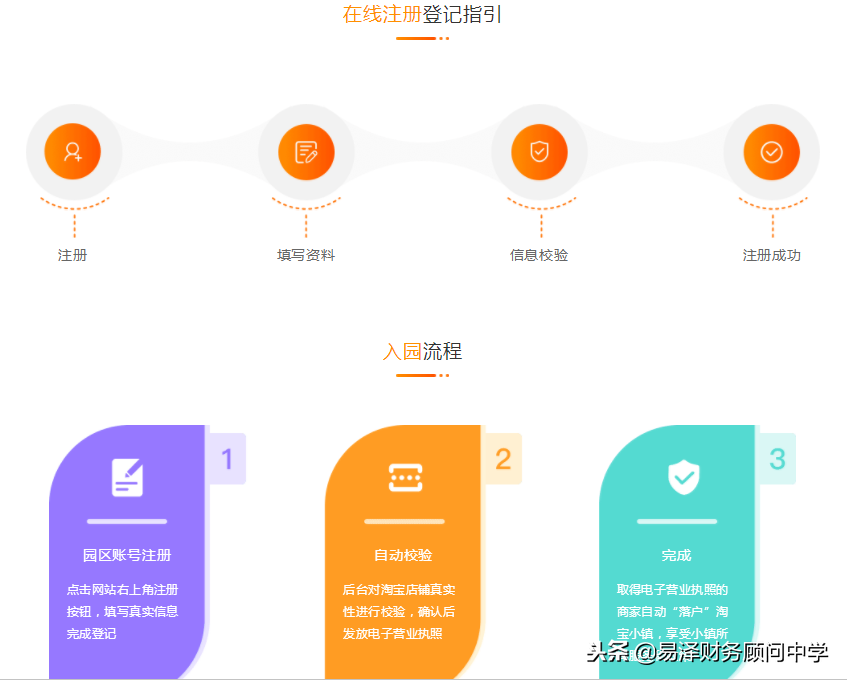847x682 pixels.
Task: Click the 信息校验 shield icon
Action: pos(539,152)
